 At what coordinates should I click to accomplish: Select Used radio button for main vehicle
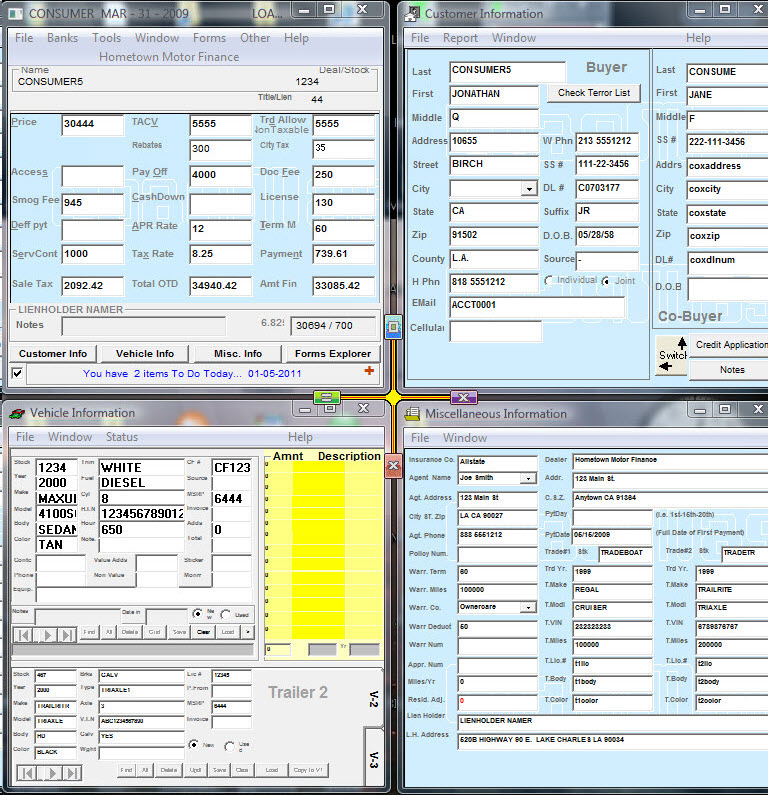225,613
